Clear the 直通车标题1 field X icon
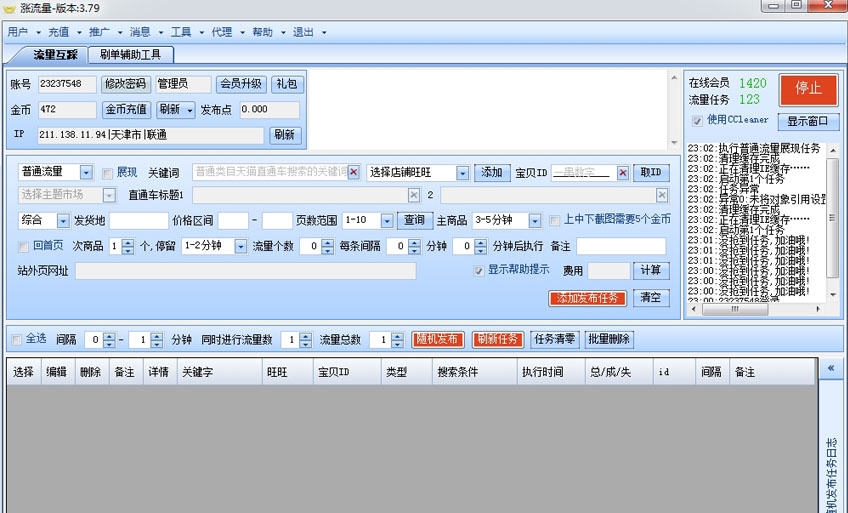The image size is (848, 513). pyautogui.click(x=414, y=195)
